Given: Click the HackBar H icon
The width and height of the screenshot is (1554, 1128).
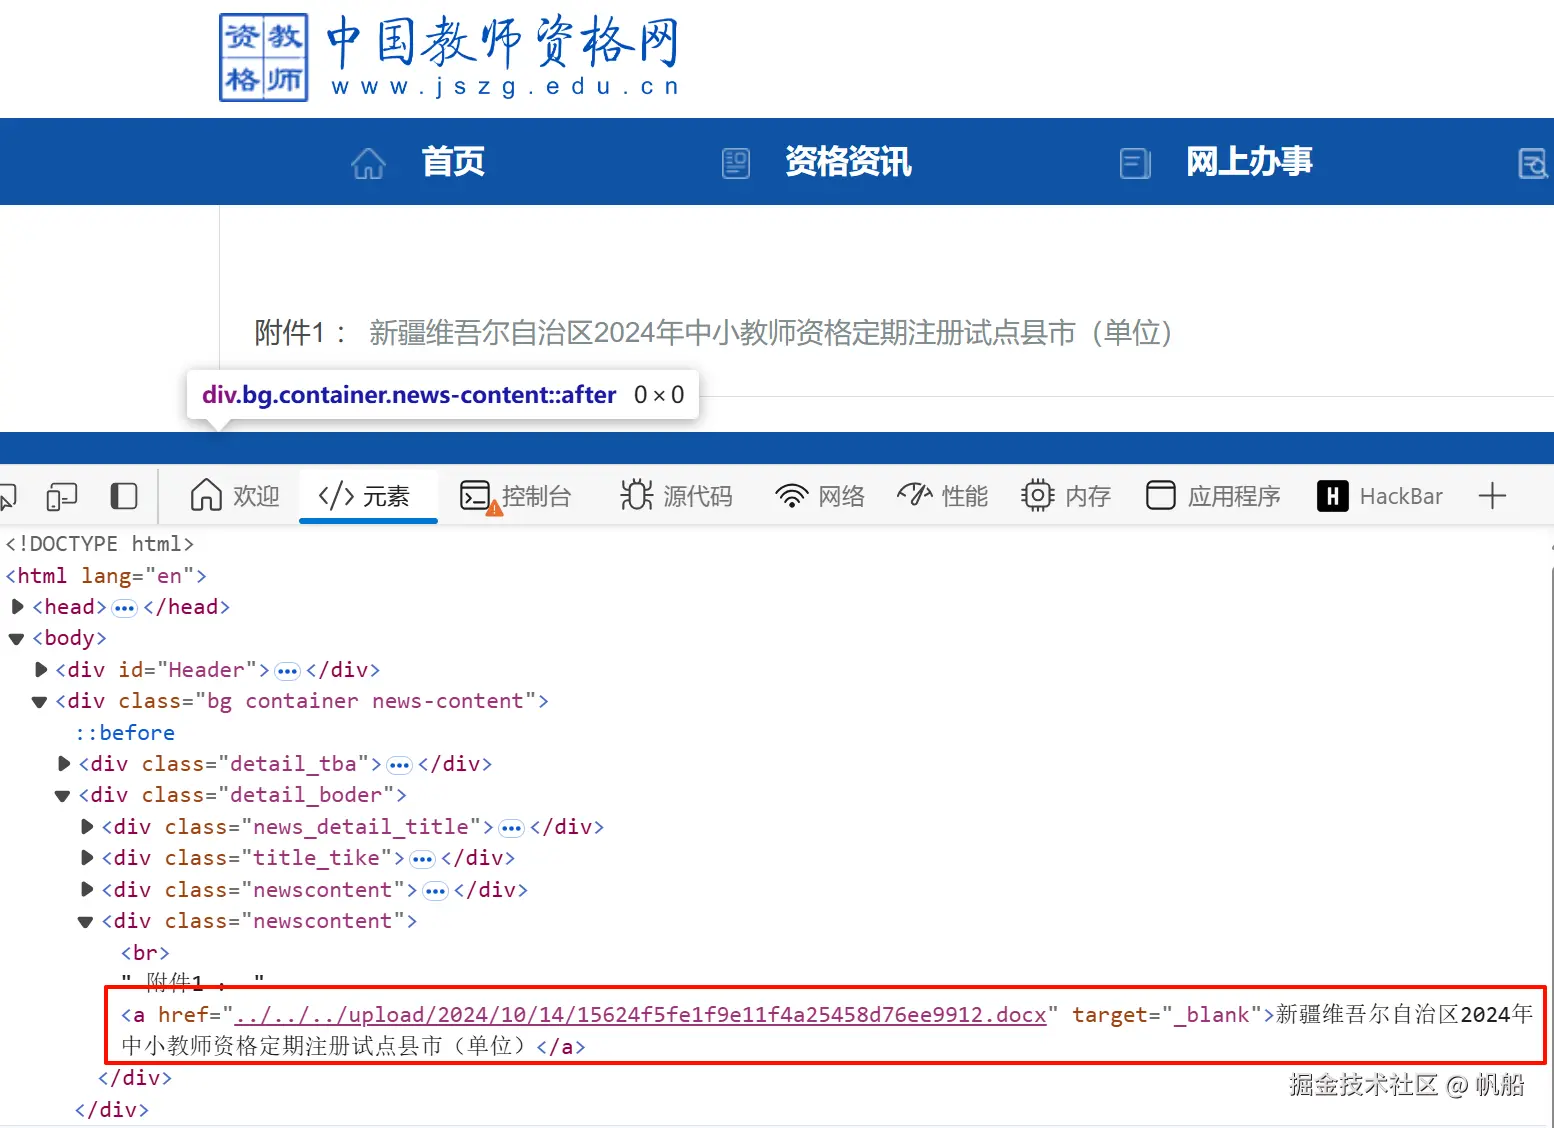Looking at the screenshot, I should coord(1333,496).
